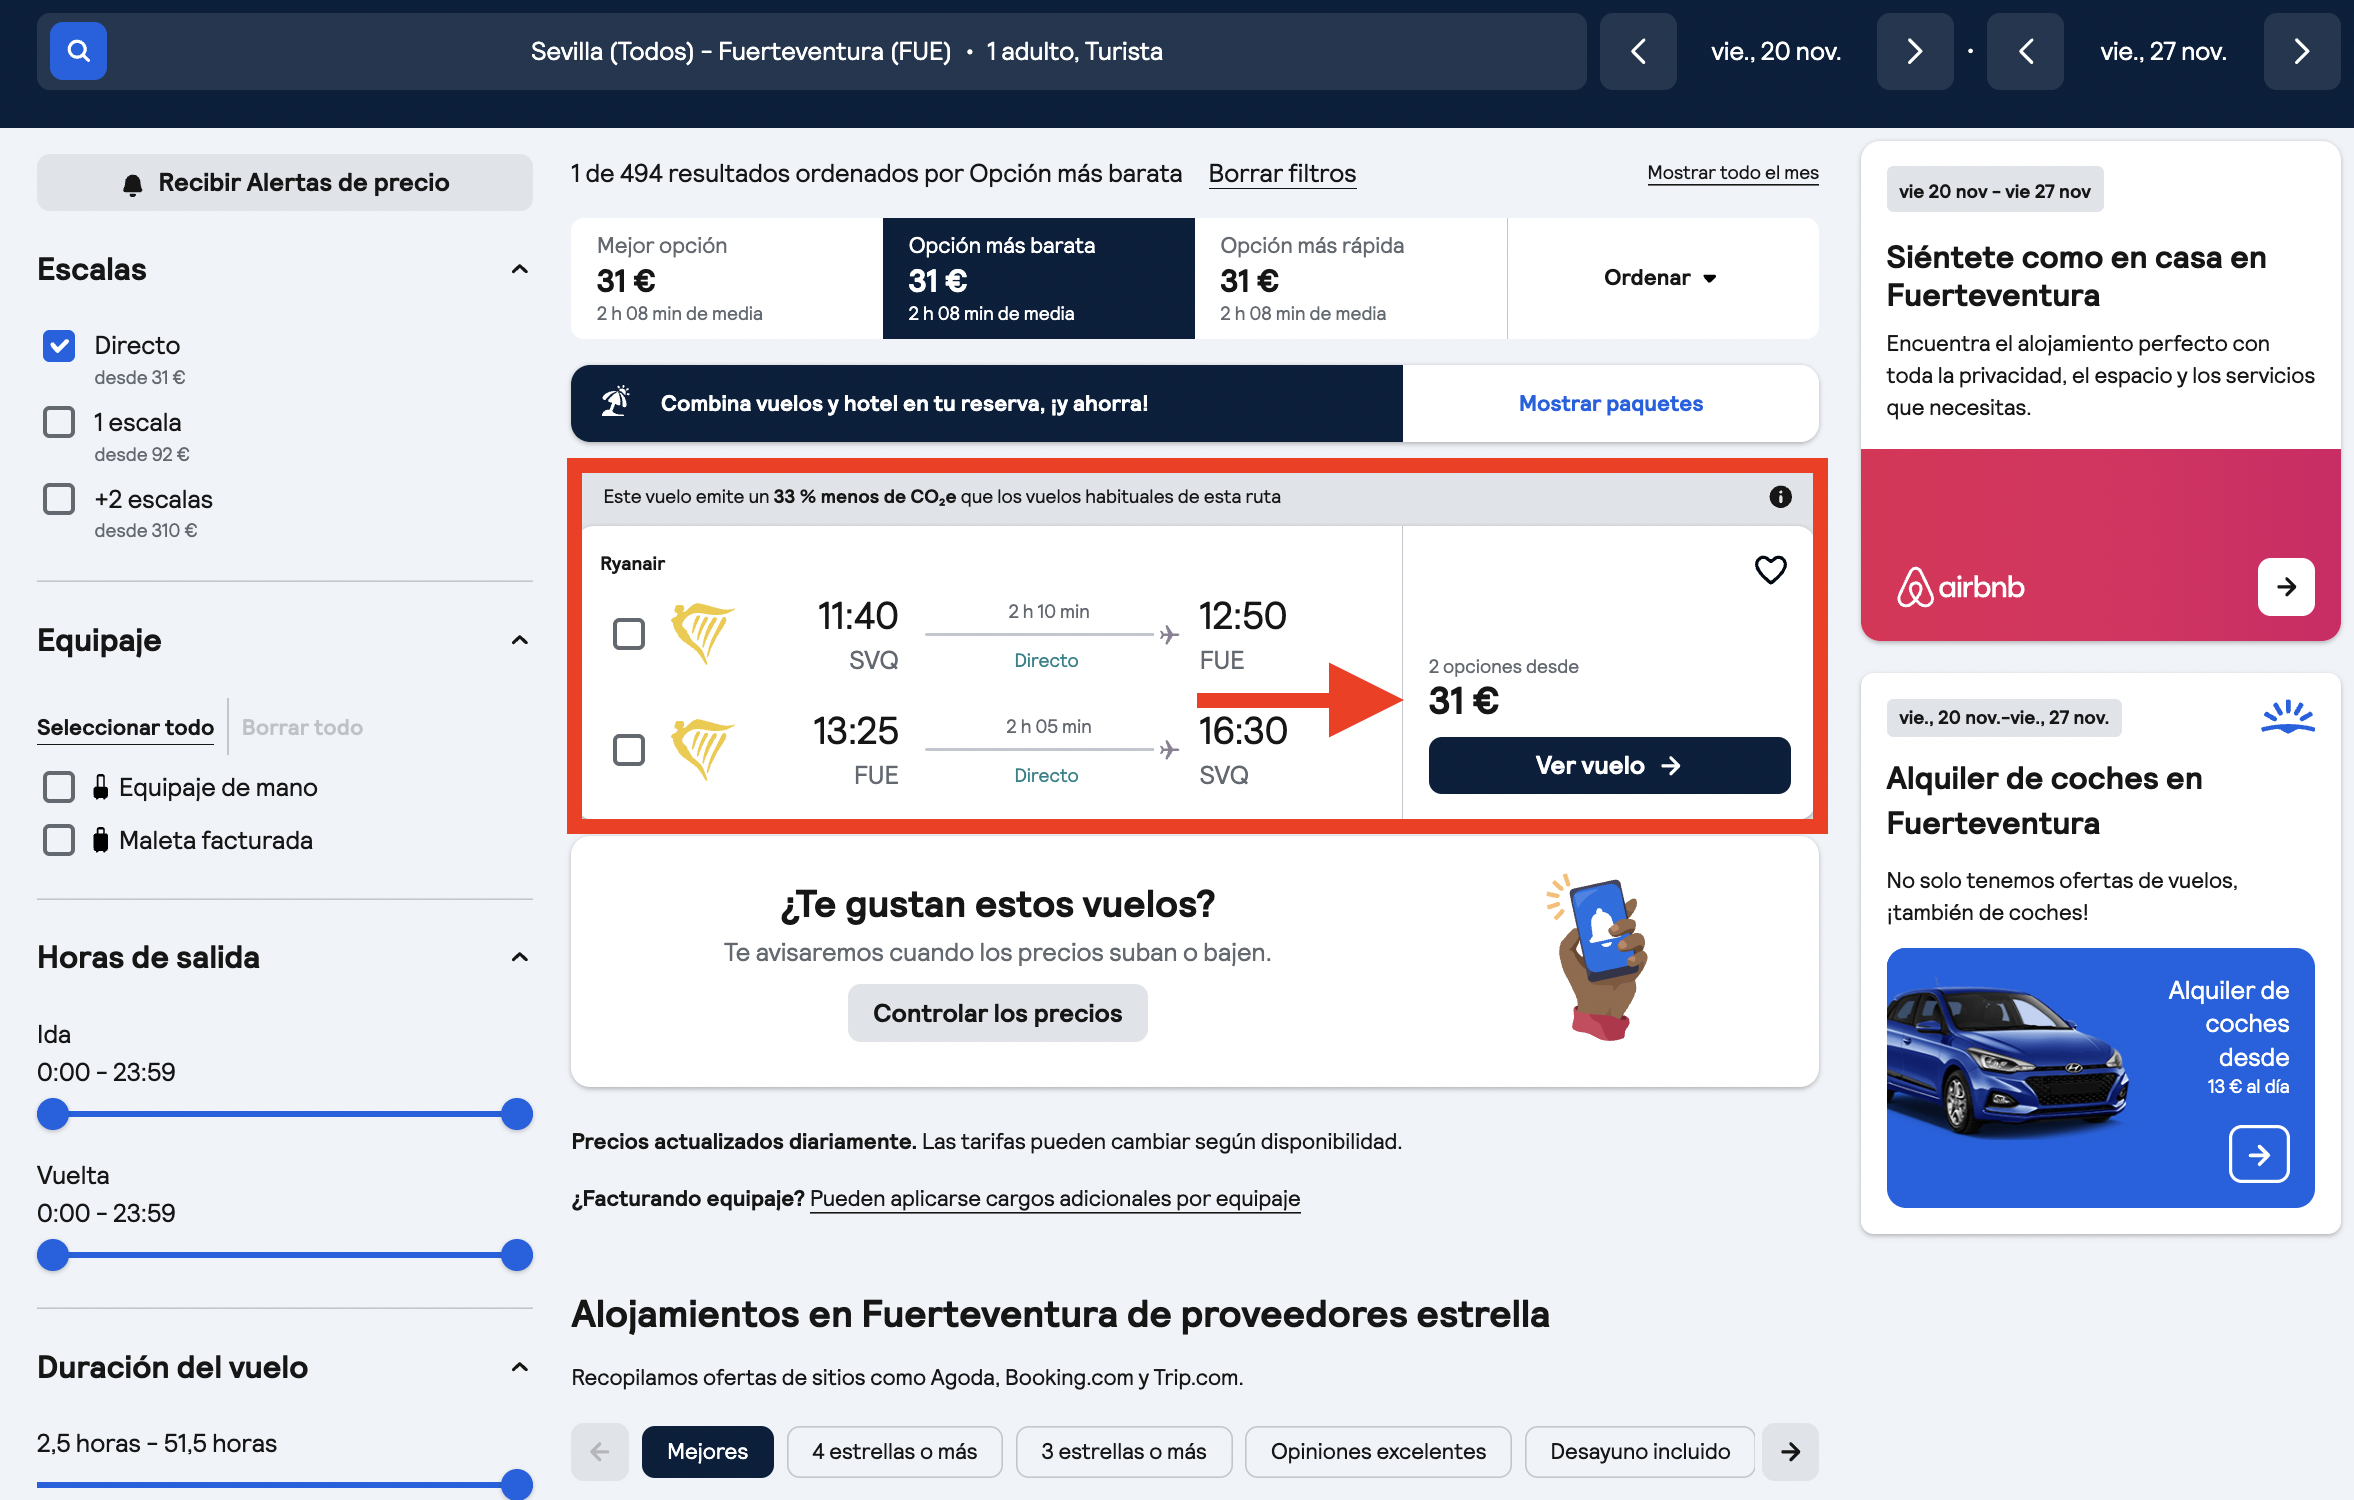Click the Ver vuelo button
Viewport: 2354px width, 1500px height.
pyautogui.click(x=1609, y=766)
